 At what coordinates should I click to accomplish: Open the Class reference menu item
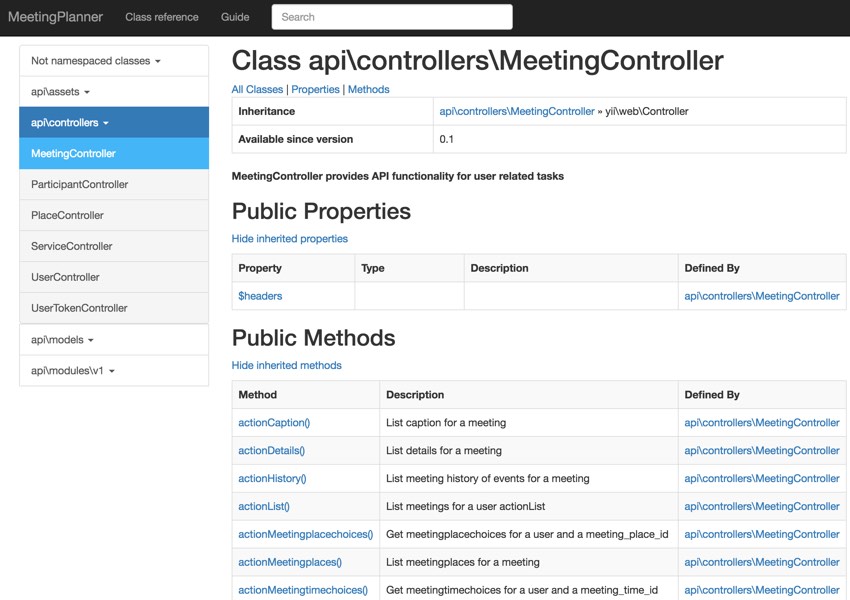tap(162, 17)
